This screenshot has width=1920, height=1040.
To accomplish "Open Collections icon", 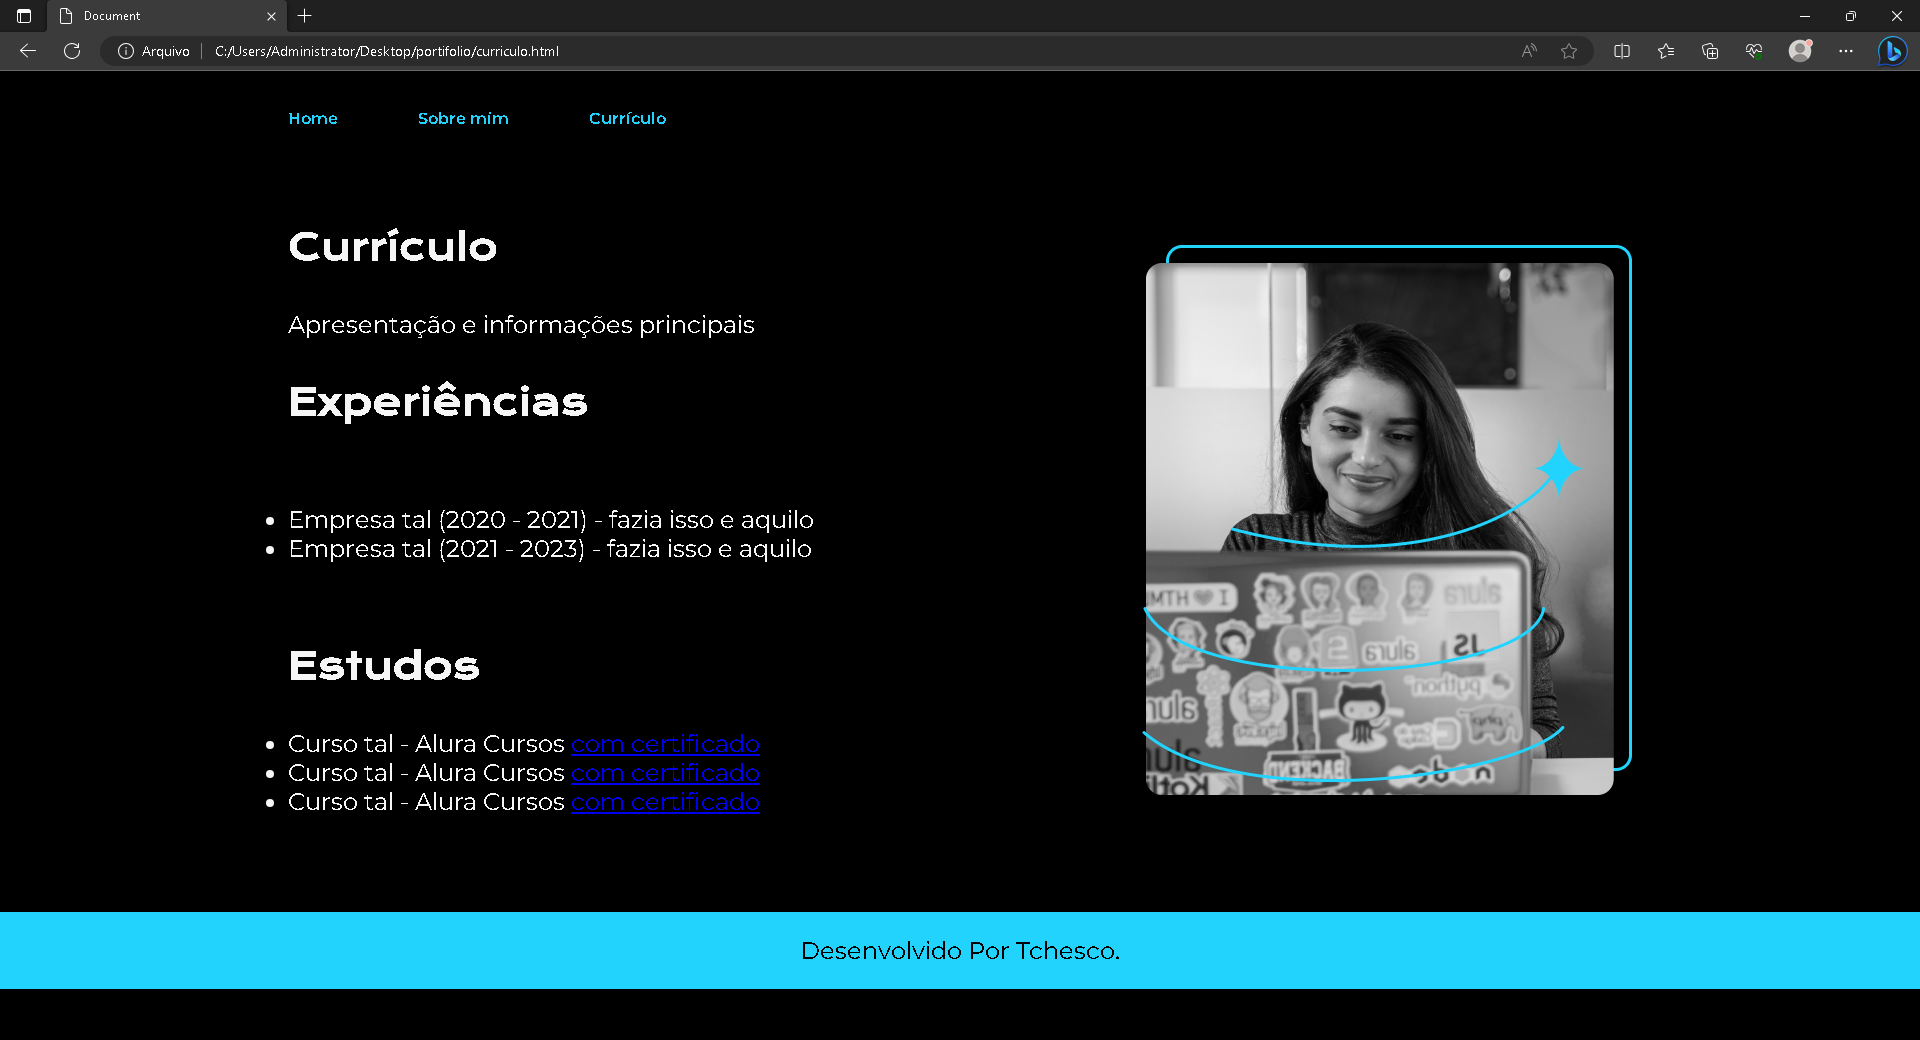I will [x=1710, y=51].
